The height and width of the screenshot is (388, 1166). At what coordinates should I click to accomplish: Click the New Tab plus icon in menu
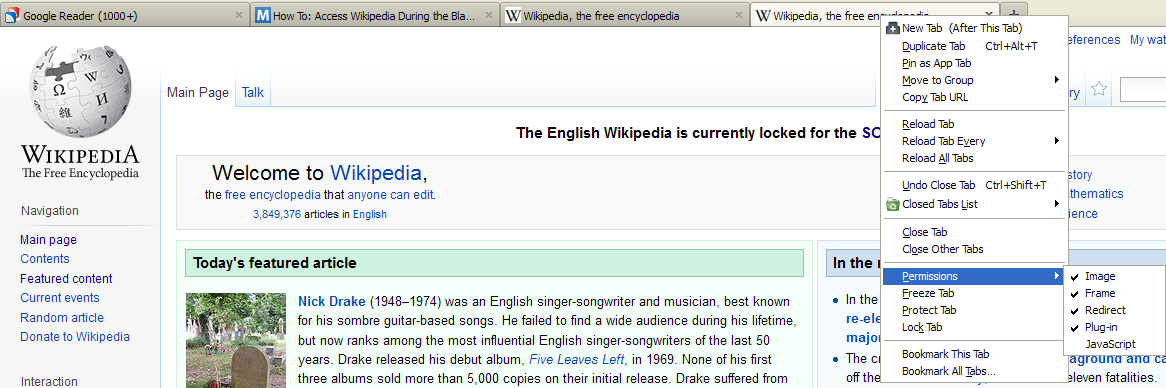893,28
